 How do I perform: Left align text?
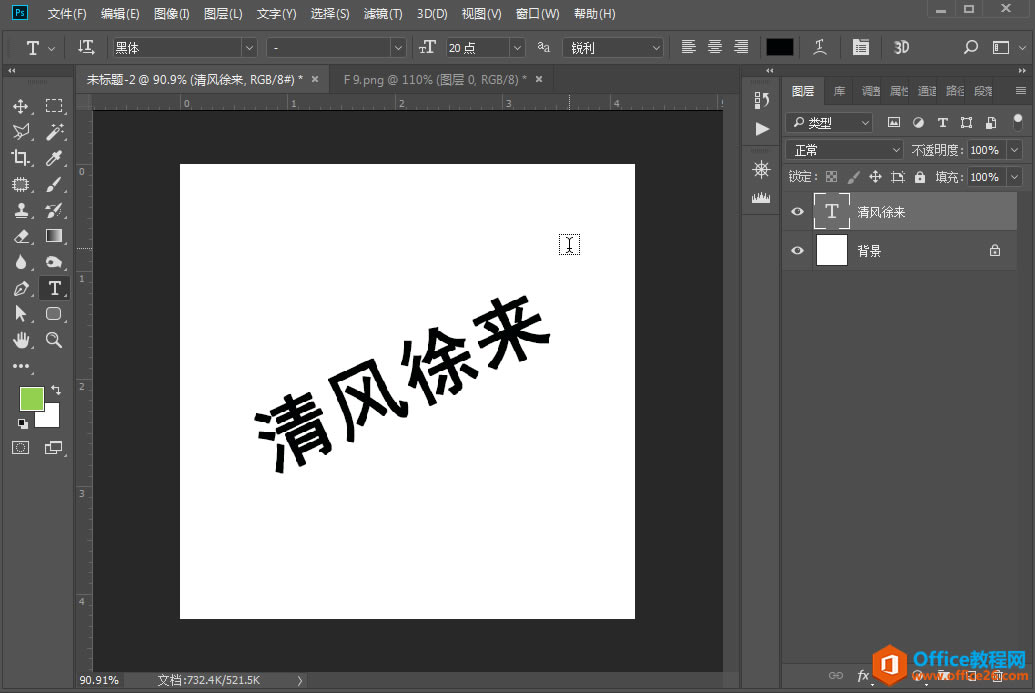pyautogui.click(x=688, y=48)
